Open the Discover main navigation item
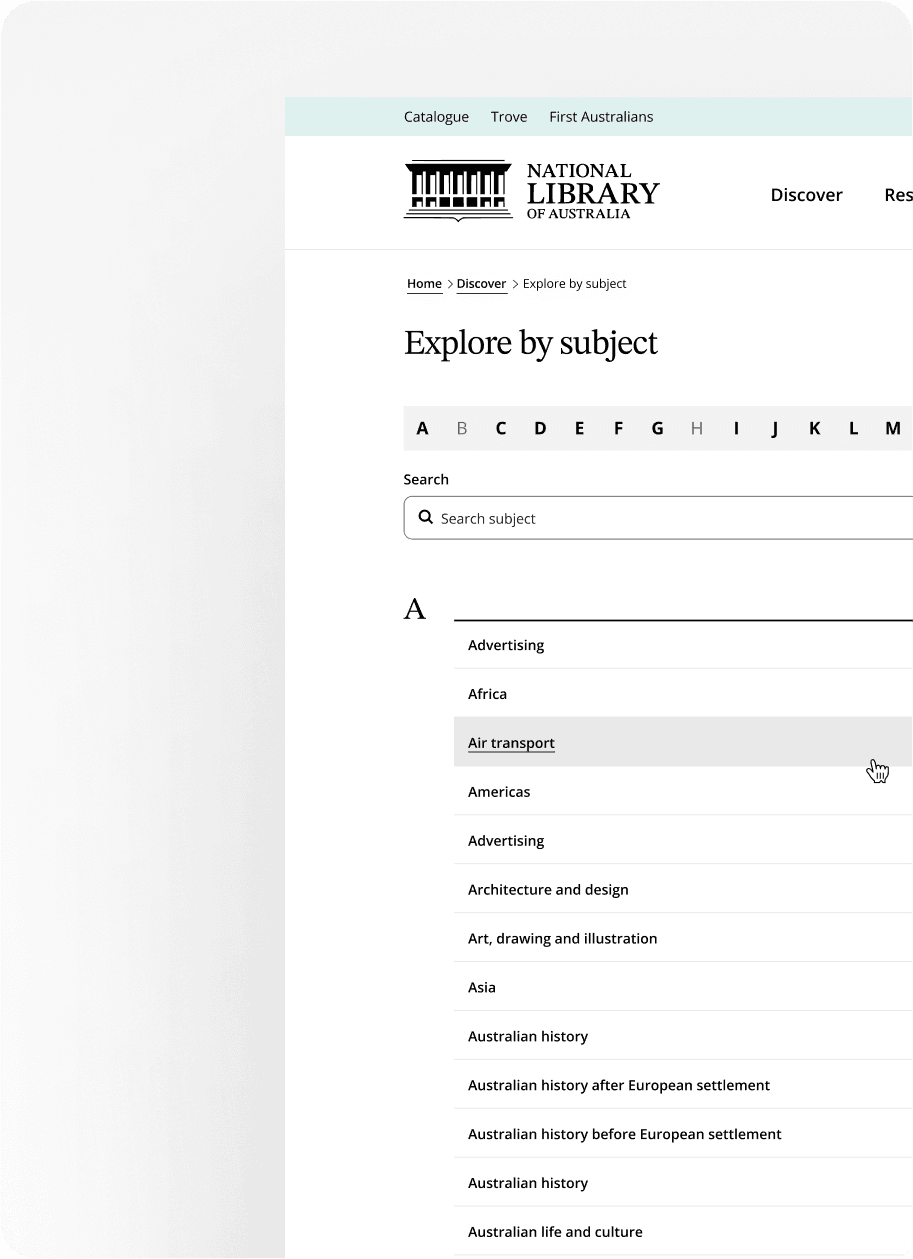The image size is (913, 1259). [x=806, y=195]
